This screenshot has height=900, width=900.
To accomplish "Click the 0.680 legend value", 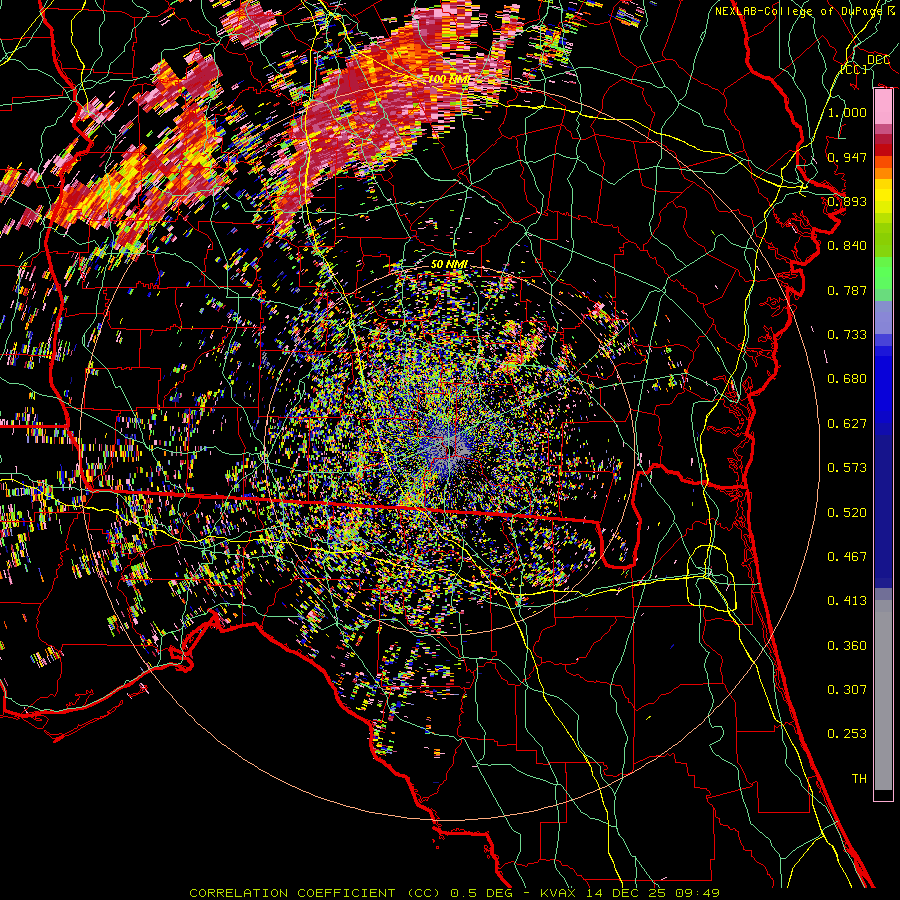I will (x=847, y=379).
